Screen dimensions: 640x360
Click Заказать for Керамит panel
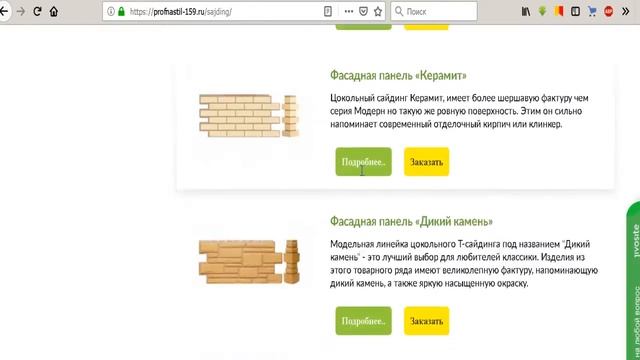[x=427, y=162]
